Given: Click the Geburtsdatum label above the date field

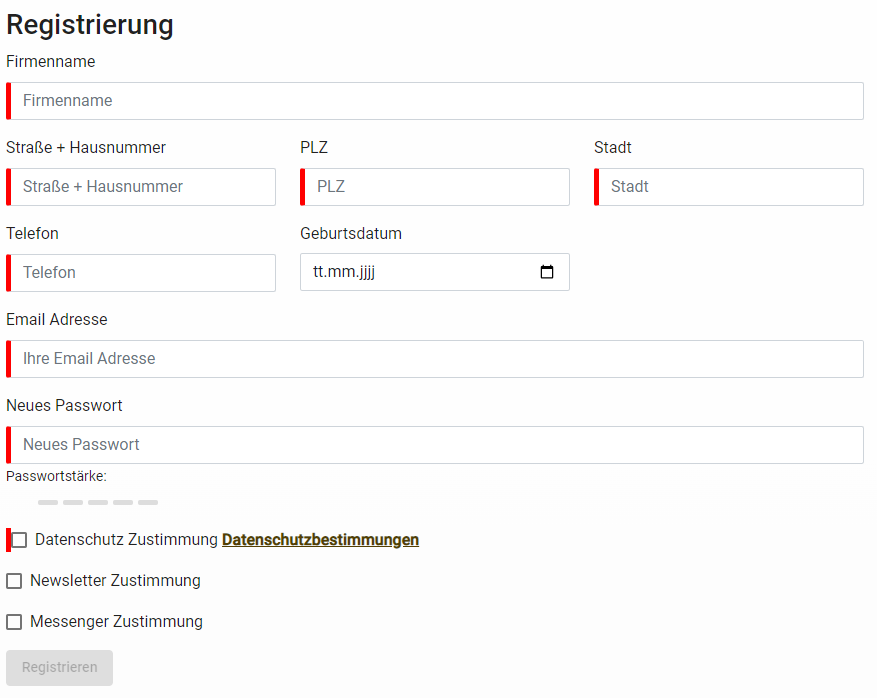Looking at the screenshot, I should click(x=351, y=234).
